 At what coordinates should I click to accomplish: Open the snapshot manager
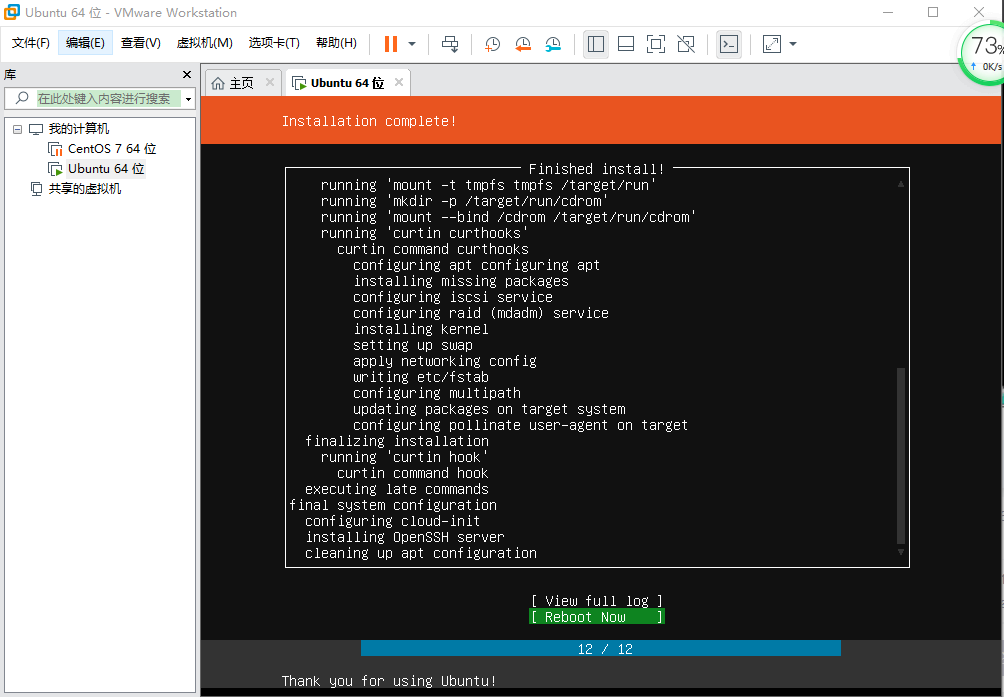[553, 44]
